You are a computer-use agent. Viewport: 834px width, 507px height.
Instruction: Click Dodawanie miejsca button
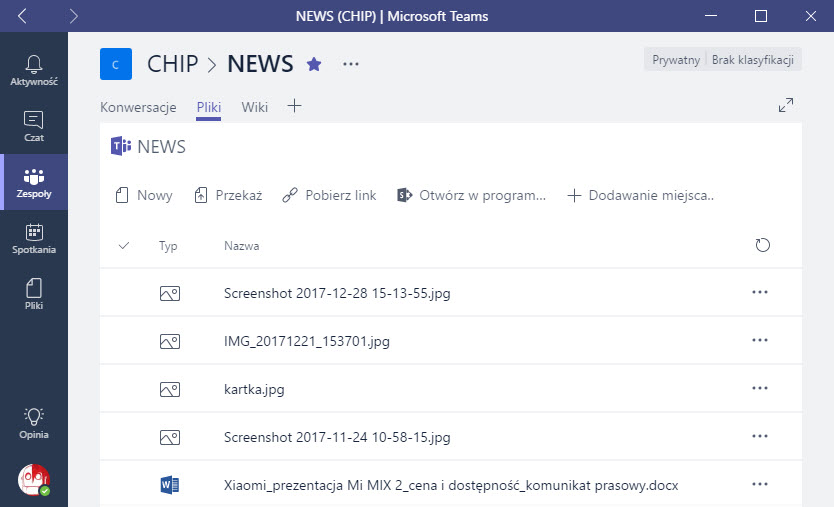pyautogui.click(x=640, y=195)
